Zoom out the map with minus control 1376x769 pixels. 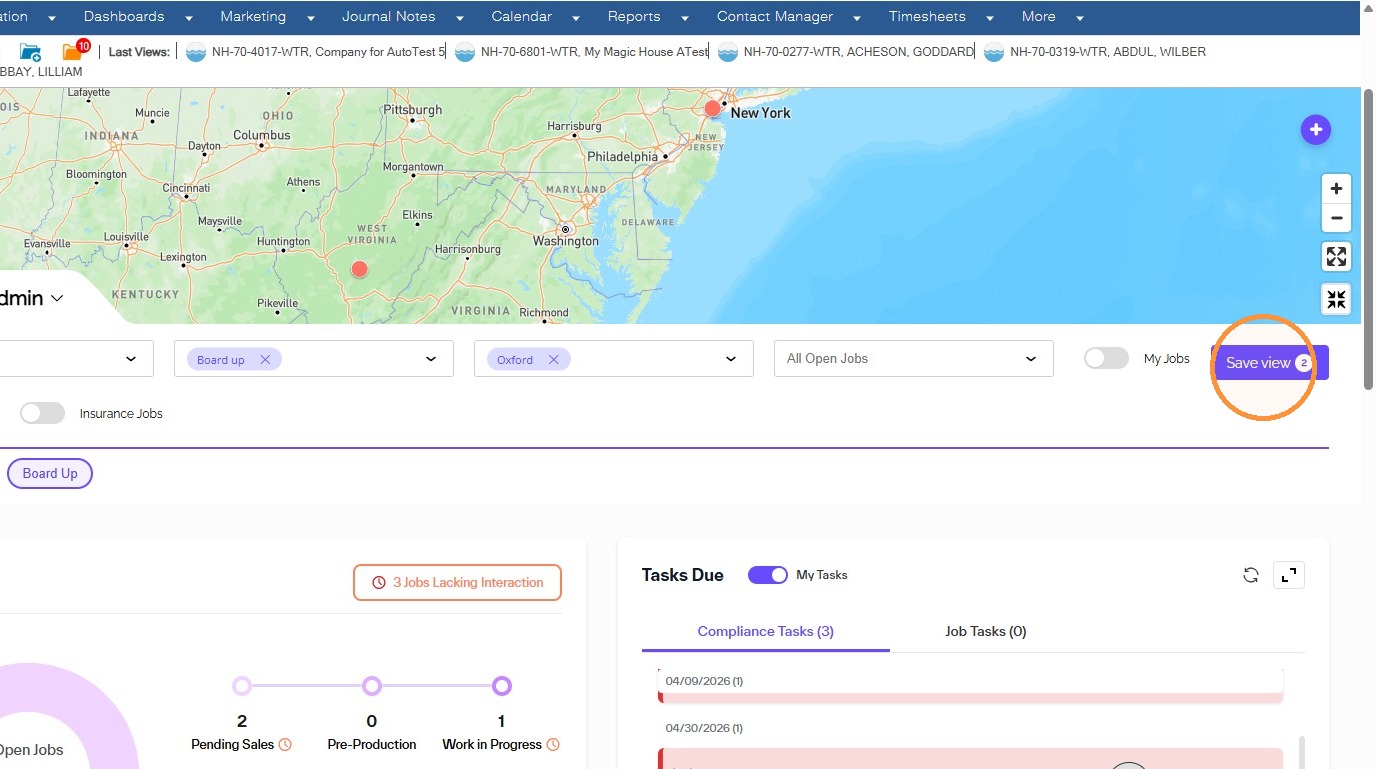[x=1336, y=218]
